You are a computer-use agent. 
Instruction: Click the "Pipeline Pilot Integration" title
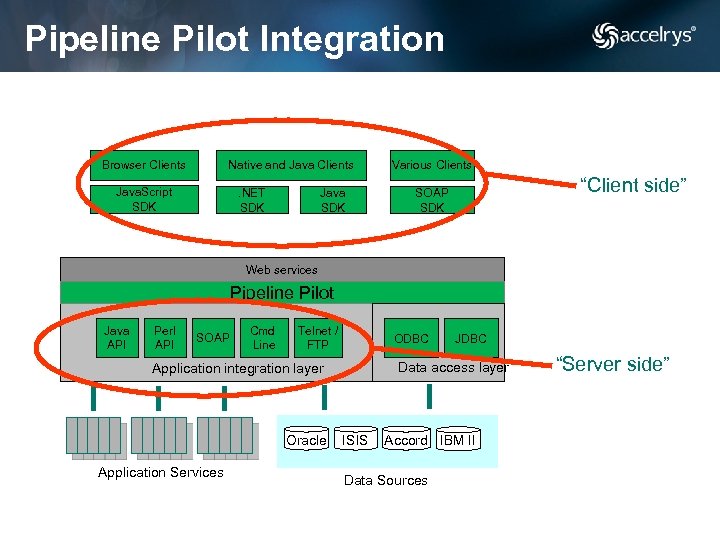click(x=235, y=39)
